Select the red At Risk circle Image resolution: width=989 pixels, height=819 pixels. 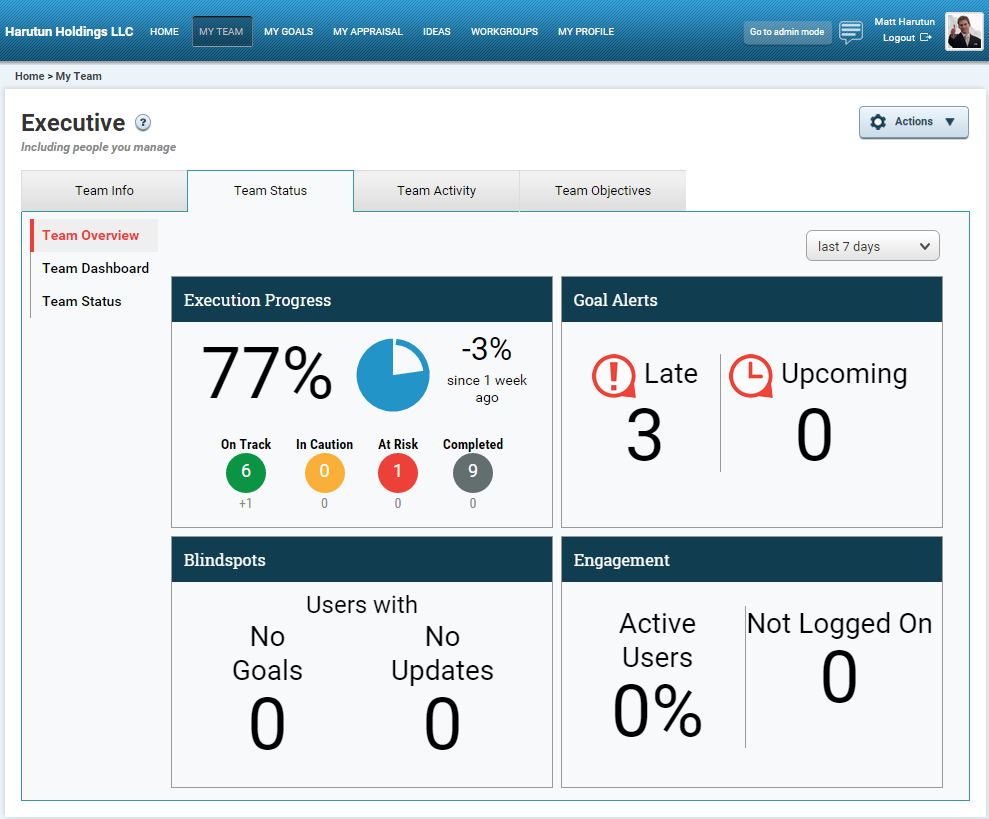[x=397, y=472]
